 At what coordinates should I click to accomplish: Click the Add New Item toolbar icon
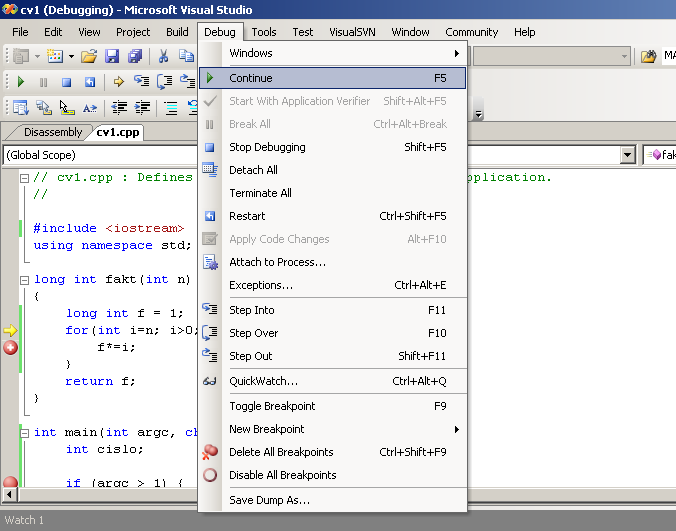[55, 56]
